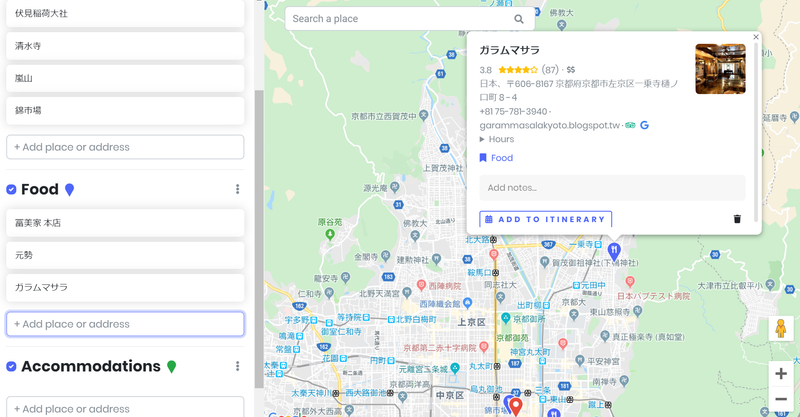This screenshot has height=417, width=800.
Task: Zoom in on the map
Action: tap(781, 374)
